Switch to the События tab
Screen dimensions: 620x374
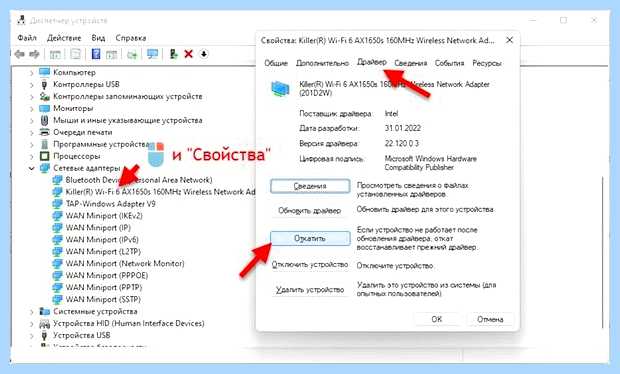tap(450, 63)
